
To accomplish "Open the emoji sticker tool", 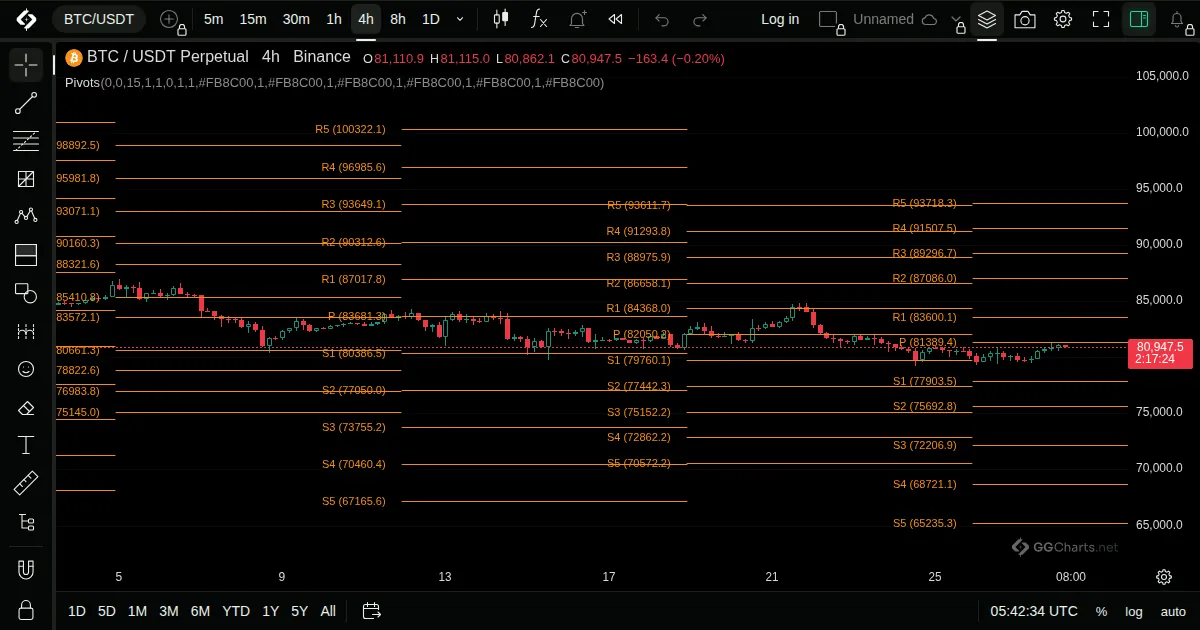I will coord(26,369).
